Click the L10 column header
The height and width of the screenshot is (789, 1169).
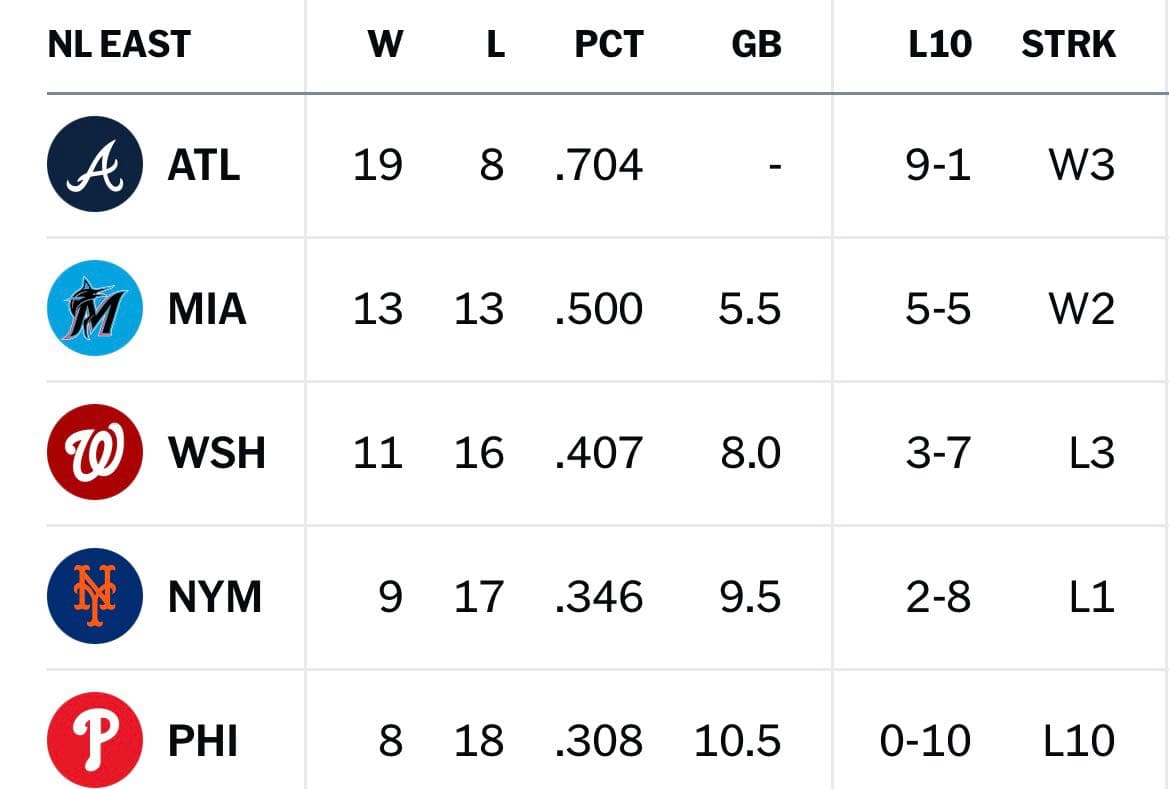coord(939,44)
